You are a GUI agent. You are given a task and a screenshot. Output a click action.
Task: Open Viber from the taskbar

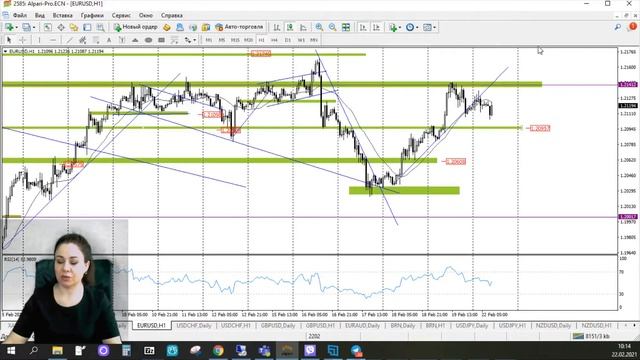[310, 351]
